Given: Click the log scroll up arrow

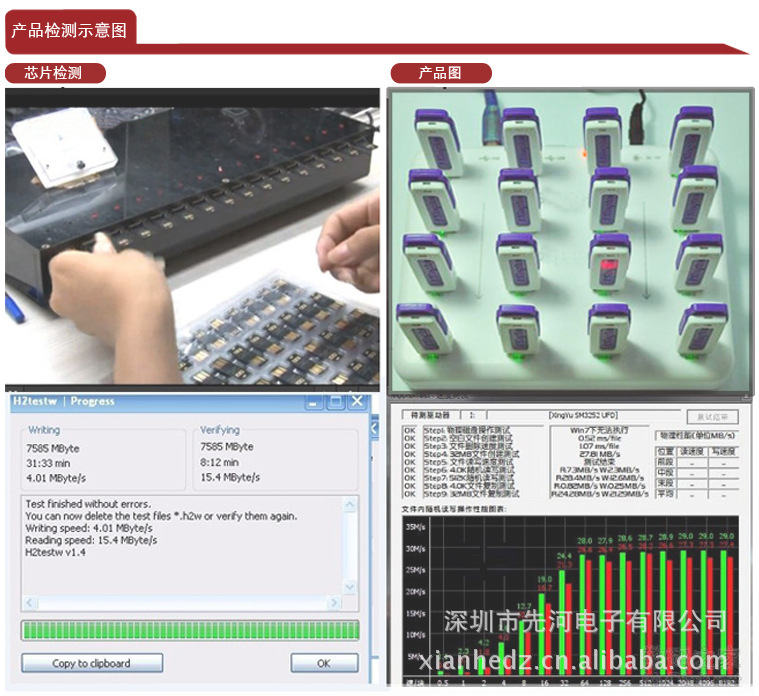Looking at the screenshot, I should tap(350, 502).
